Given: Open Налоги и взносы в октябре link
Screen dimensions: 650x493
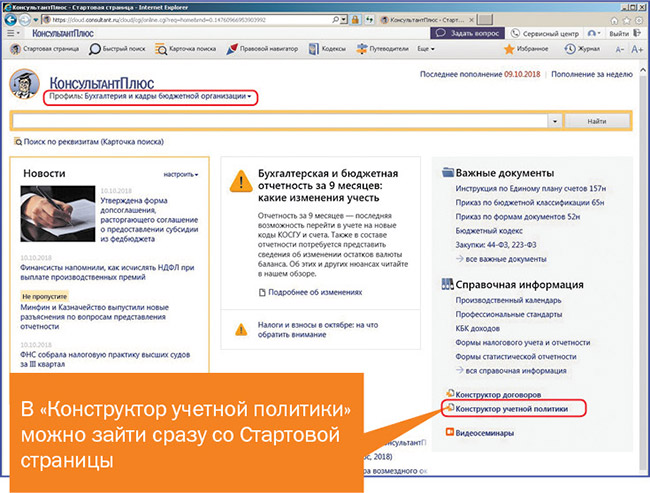Looking at the screenshot, I should (318, 330).
